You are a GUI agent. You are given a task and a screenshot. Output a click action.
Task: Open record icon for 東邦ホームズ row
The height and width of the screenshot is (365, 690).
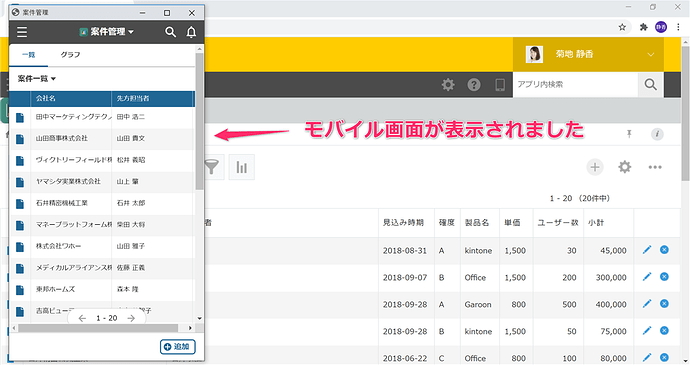(20, 290)
